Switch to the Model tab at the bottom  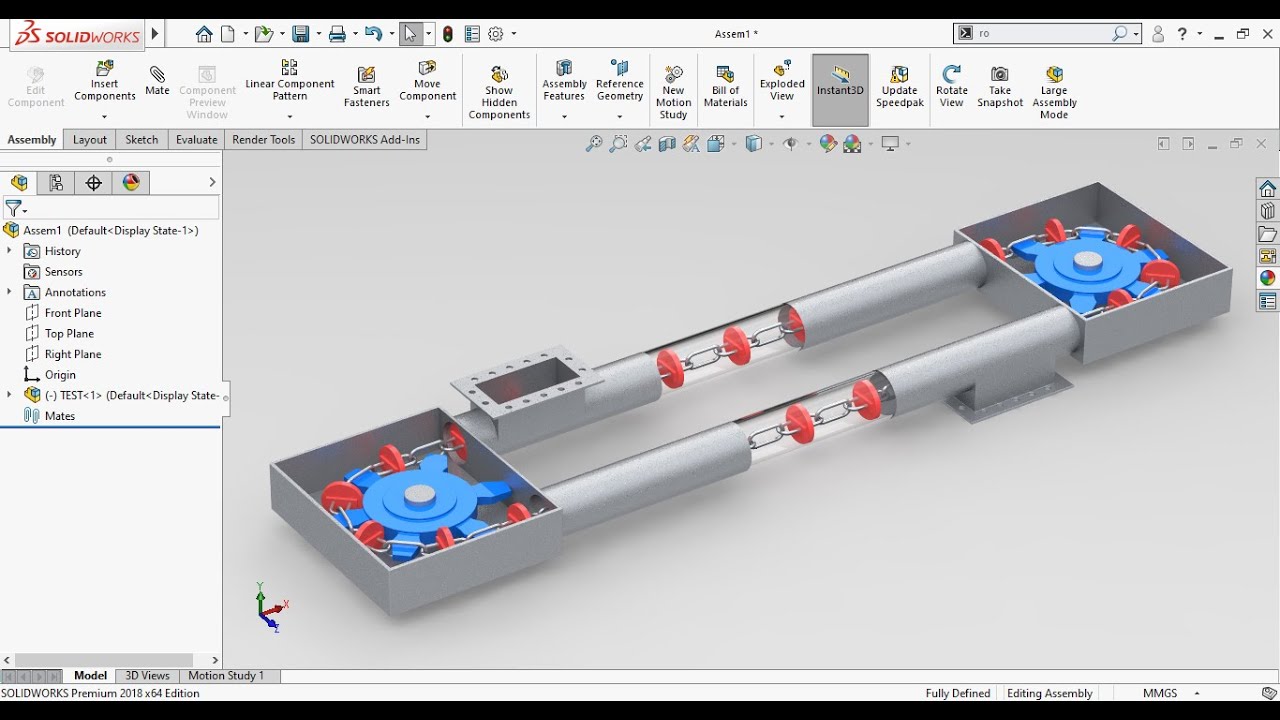(90, 676)
